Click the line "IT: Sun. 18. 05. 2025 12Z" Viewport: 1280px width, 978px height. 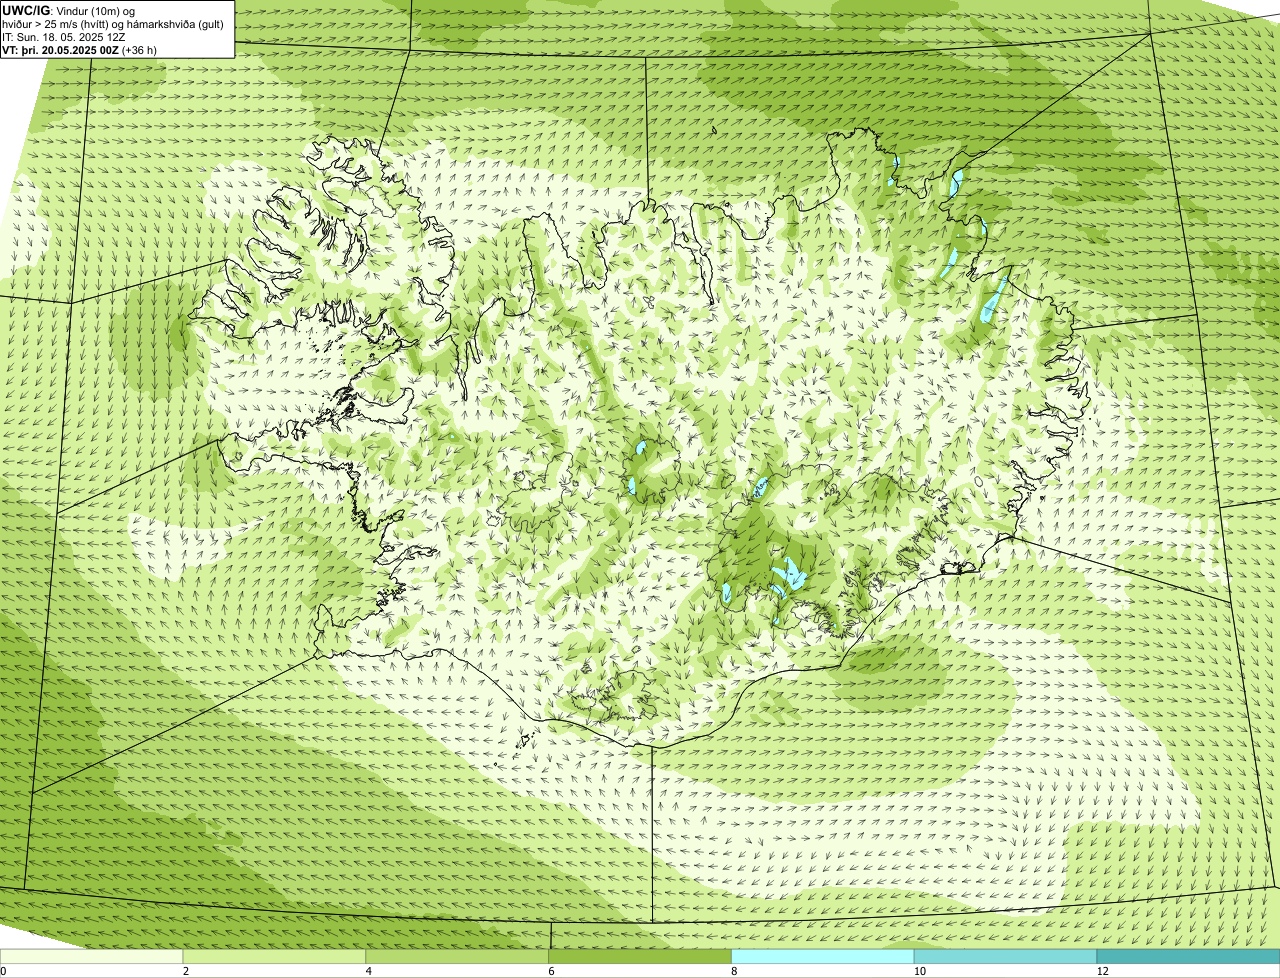tap(65, 37)
